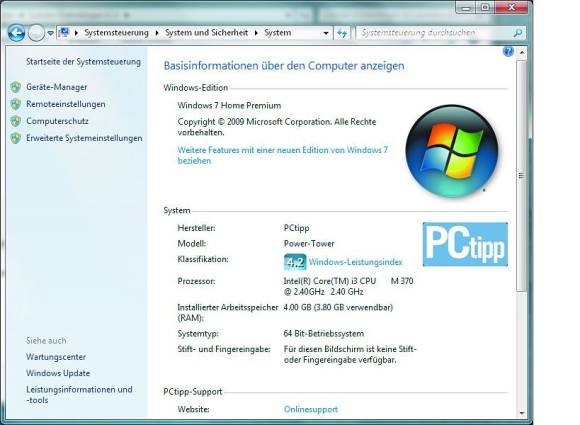Open Startseite der Systemsteuerung
Image resolution: width=580 pixels, height=425 pixels.
83,61
